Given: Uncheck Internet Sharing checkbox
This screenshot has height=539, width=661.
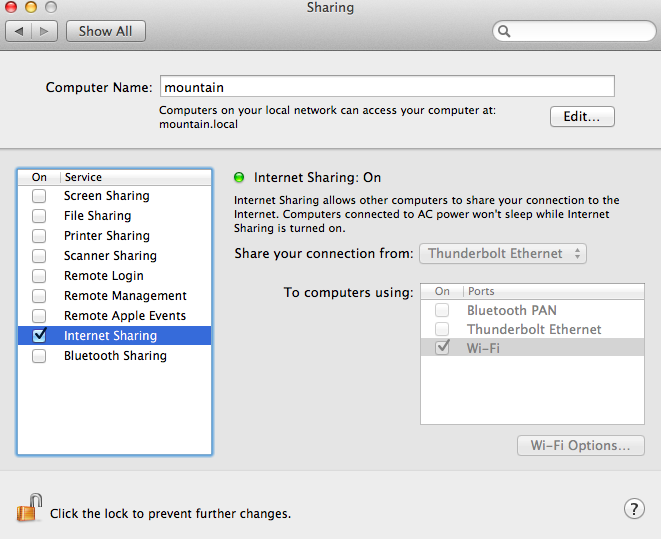Looking at the screenshot, I should click(39, 335).
